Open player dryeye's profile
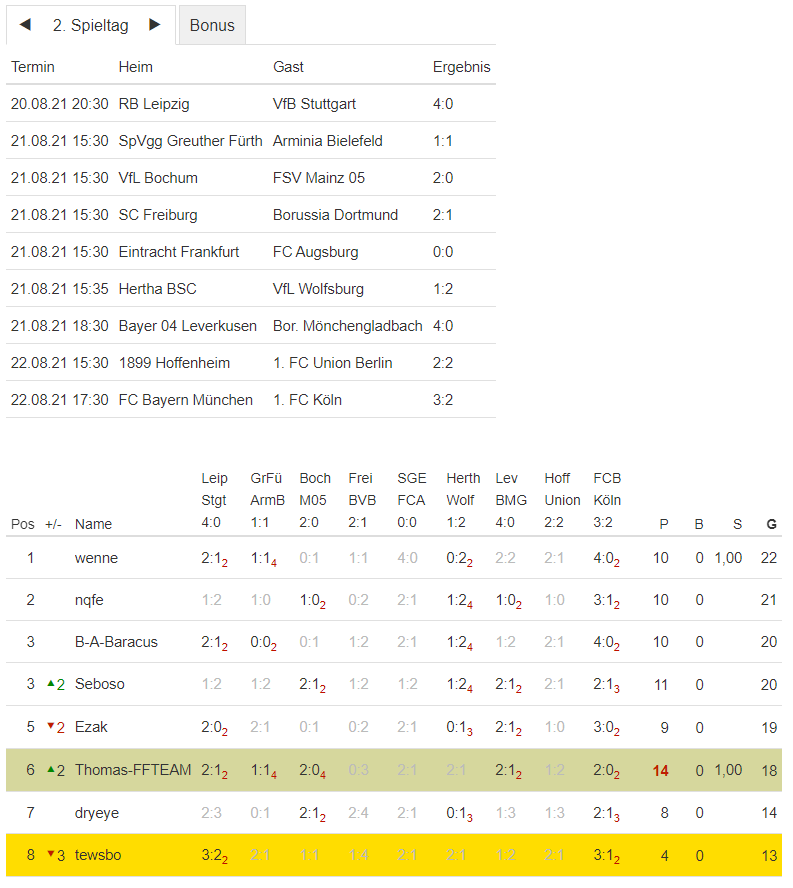This screenshot has width=793, height=888. (97, 813)
